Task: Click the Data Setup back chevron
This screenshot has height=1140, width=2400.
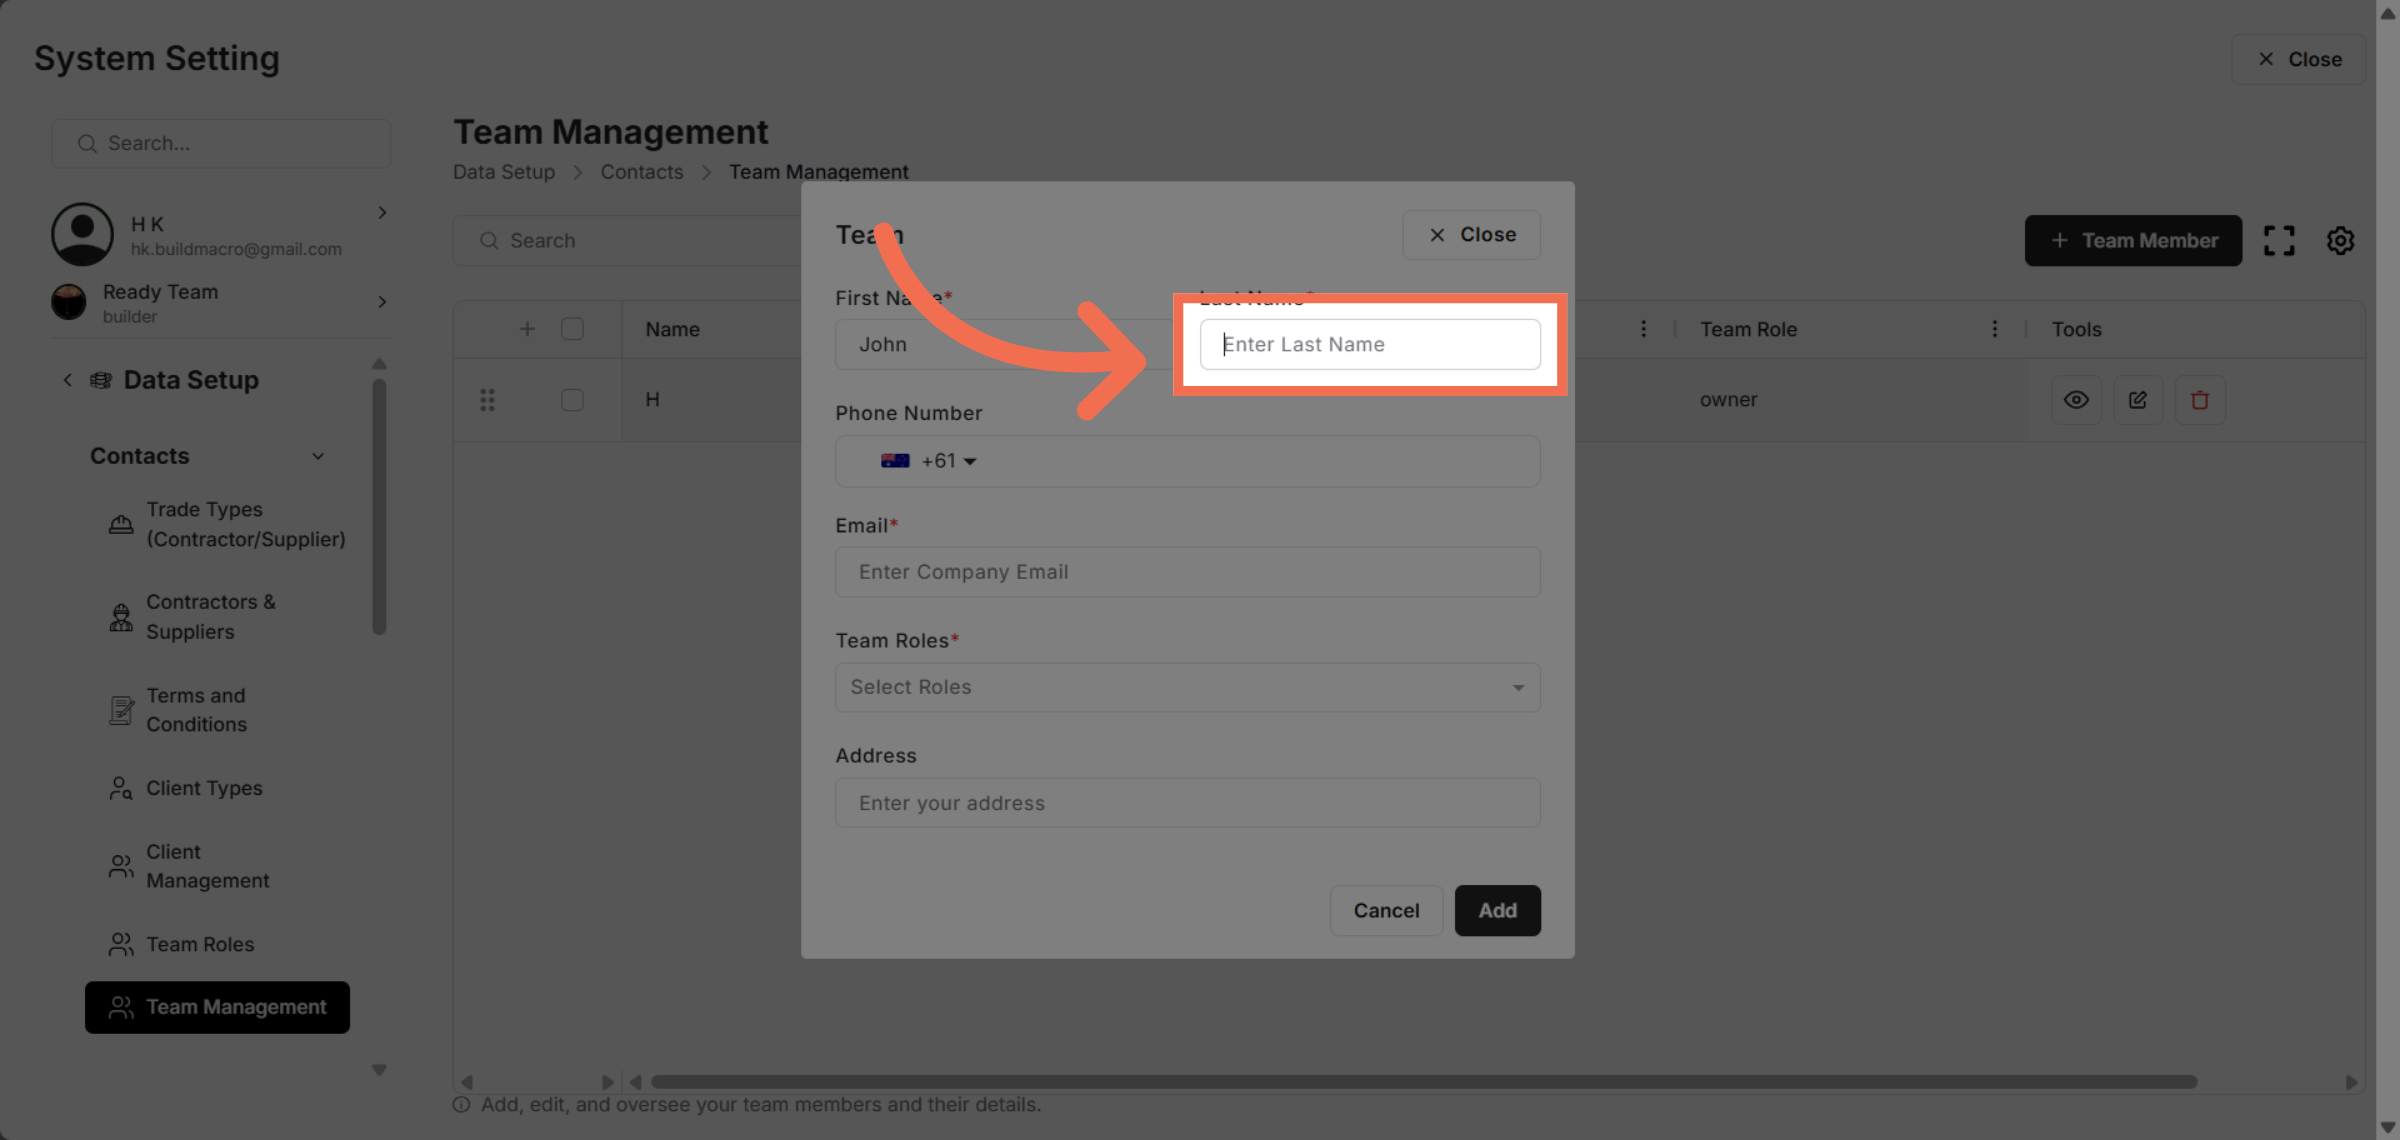Action: pos(67,380)
